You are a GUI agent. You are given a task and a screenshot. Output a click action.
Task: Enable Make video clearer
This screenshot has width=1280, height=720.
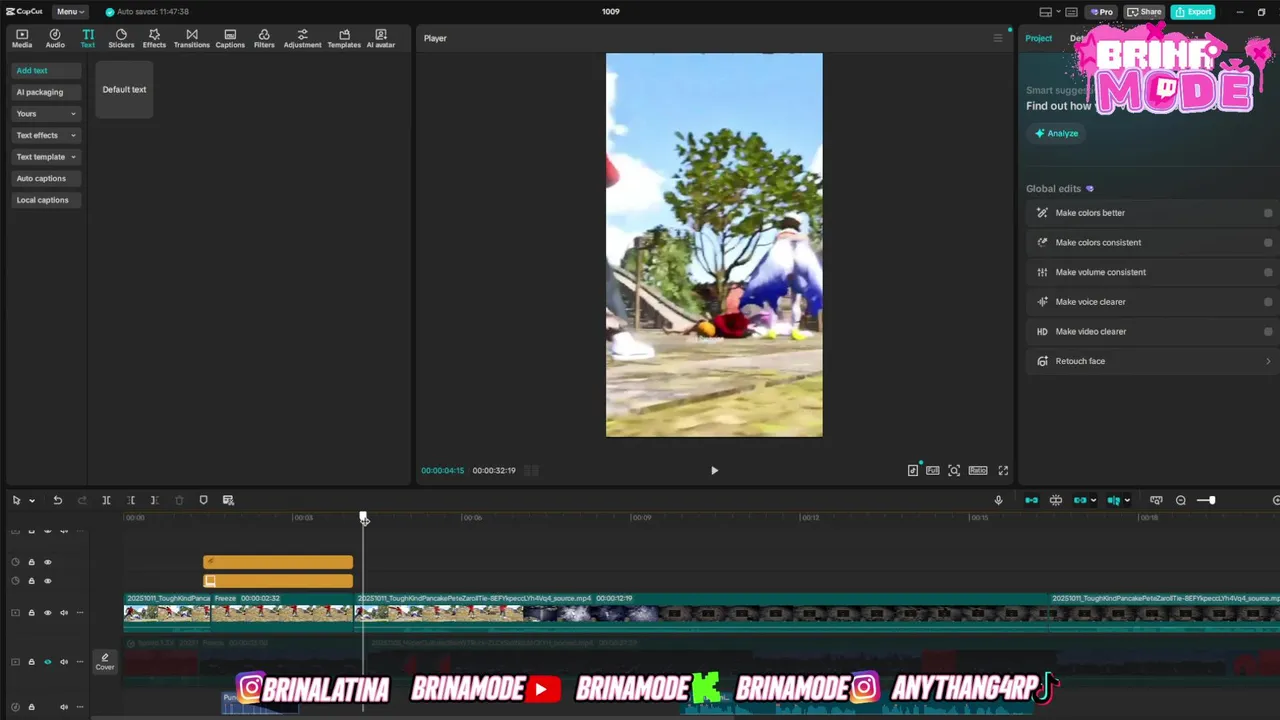[1268, 331]
